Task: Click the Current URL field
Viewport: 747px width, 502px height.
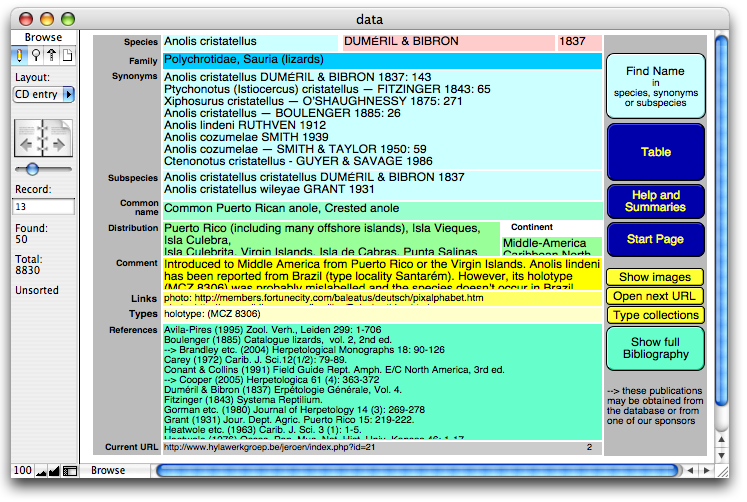Action: click(x=382, y=447)
